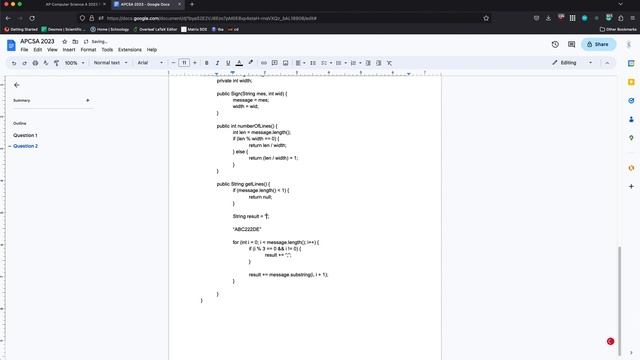This screenshot has width=640, height=360.
Task: Bookmark this page with star icon
Action: 486,18
